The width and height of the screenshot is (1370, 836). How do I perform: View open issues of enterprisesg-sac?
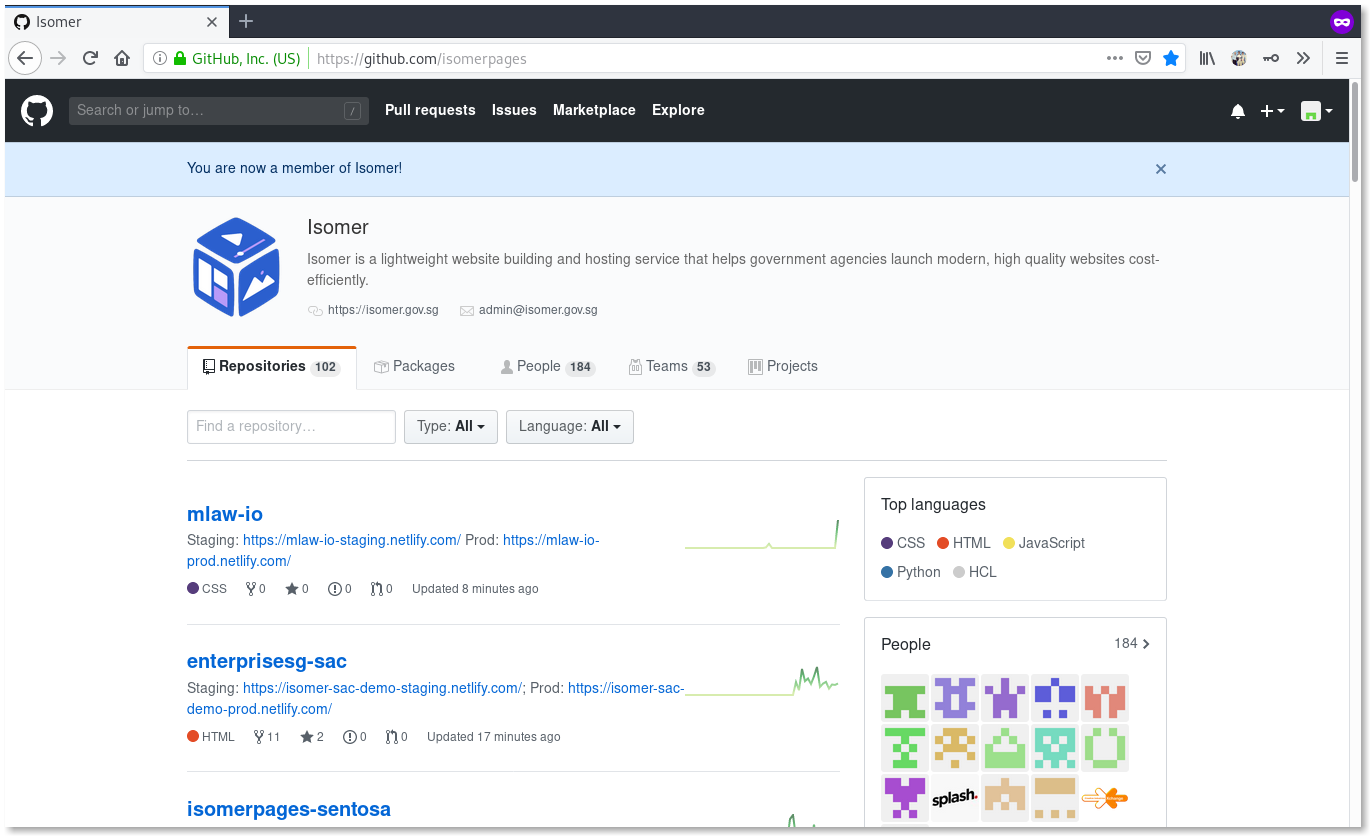coord(355,737)
